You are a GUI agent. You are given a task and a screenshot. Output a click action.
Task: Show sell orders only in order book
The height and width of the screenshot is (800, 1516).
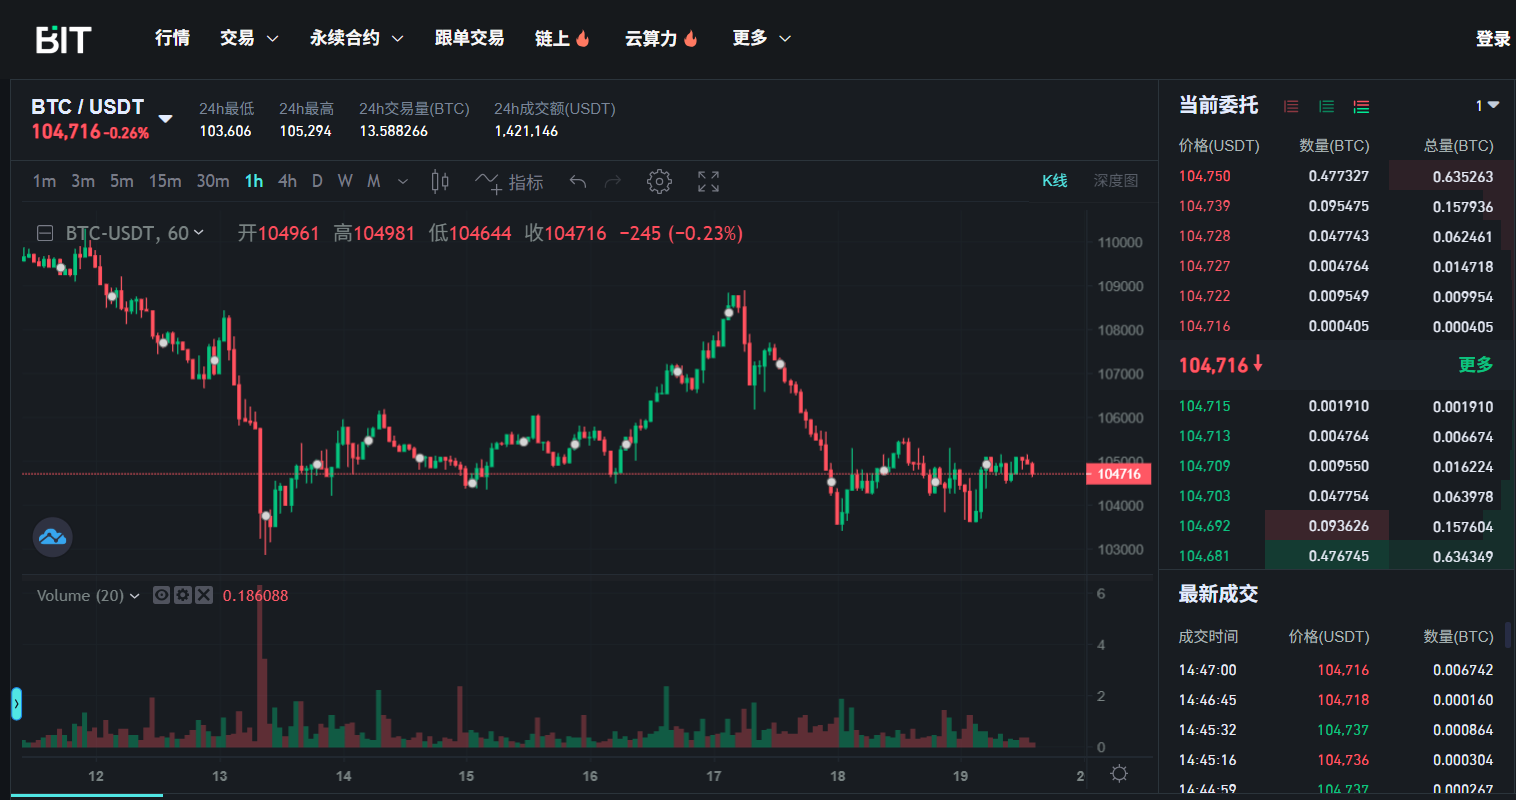tap(1291, 106)
